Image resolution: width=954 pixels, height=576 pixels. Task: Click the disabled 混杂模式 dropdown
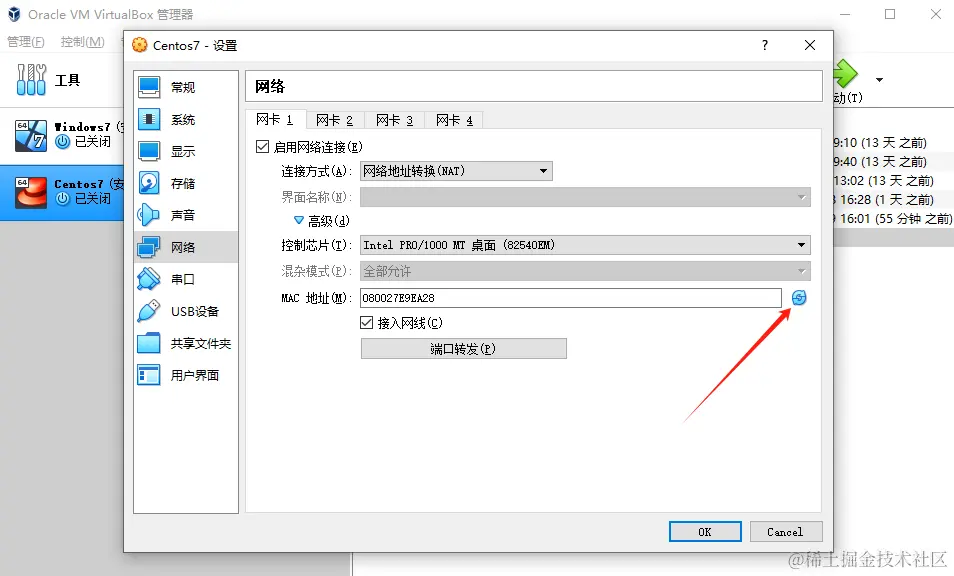(x=585, y=271)
